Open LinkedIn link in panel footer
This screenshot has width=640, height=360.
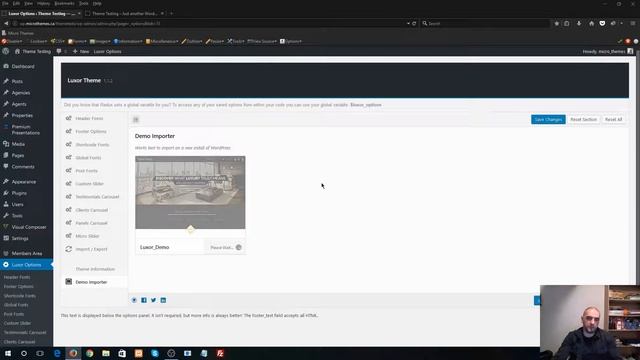(163, 300)
